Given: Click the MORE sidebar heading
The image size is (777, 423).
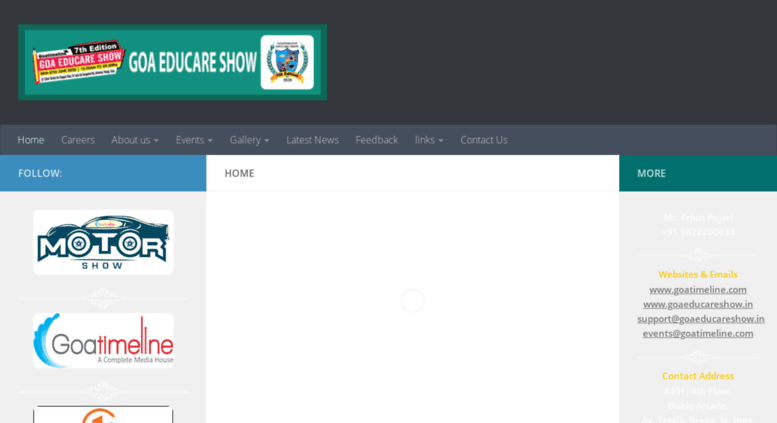Looking at the screenshot, I should coord(651,173).
